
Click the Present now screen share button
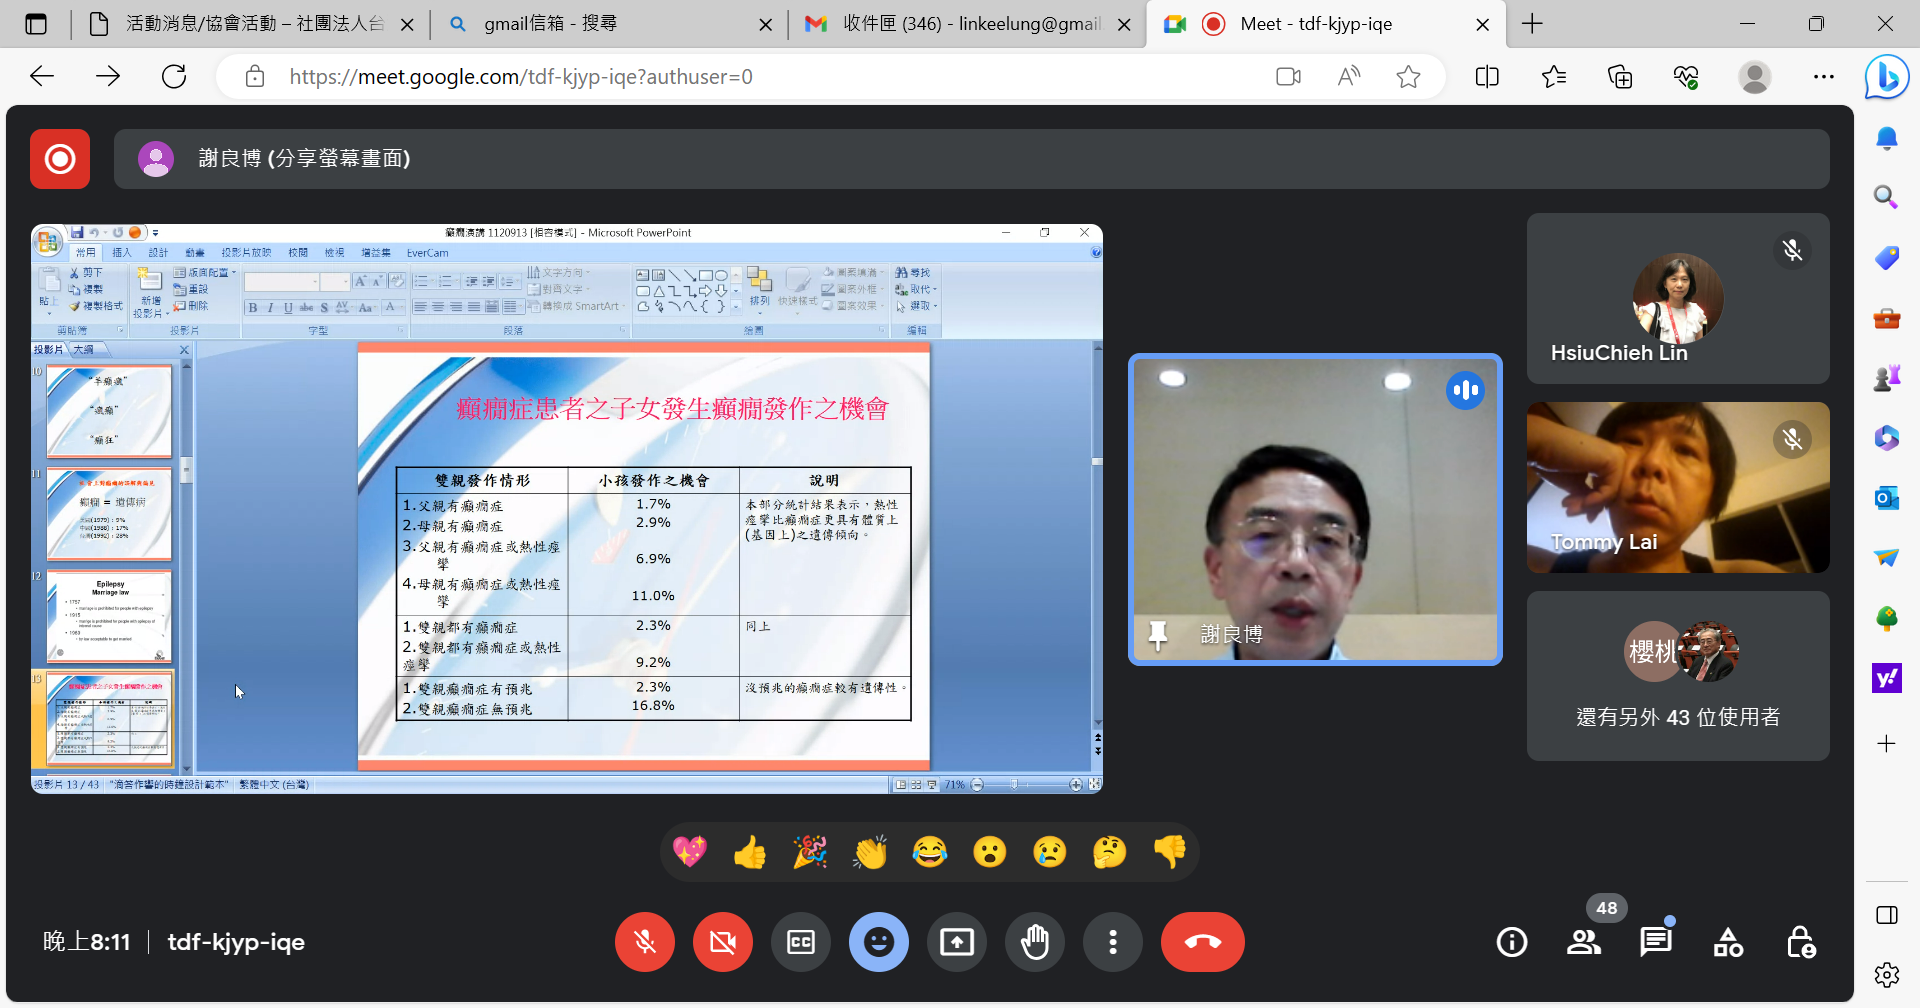click(x=957, y=942)
